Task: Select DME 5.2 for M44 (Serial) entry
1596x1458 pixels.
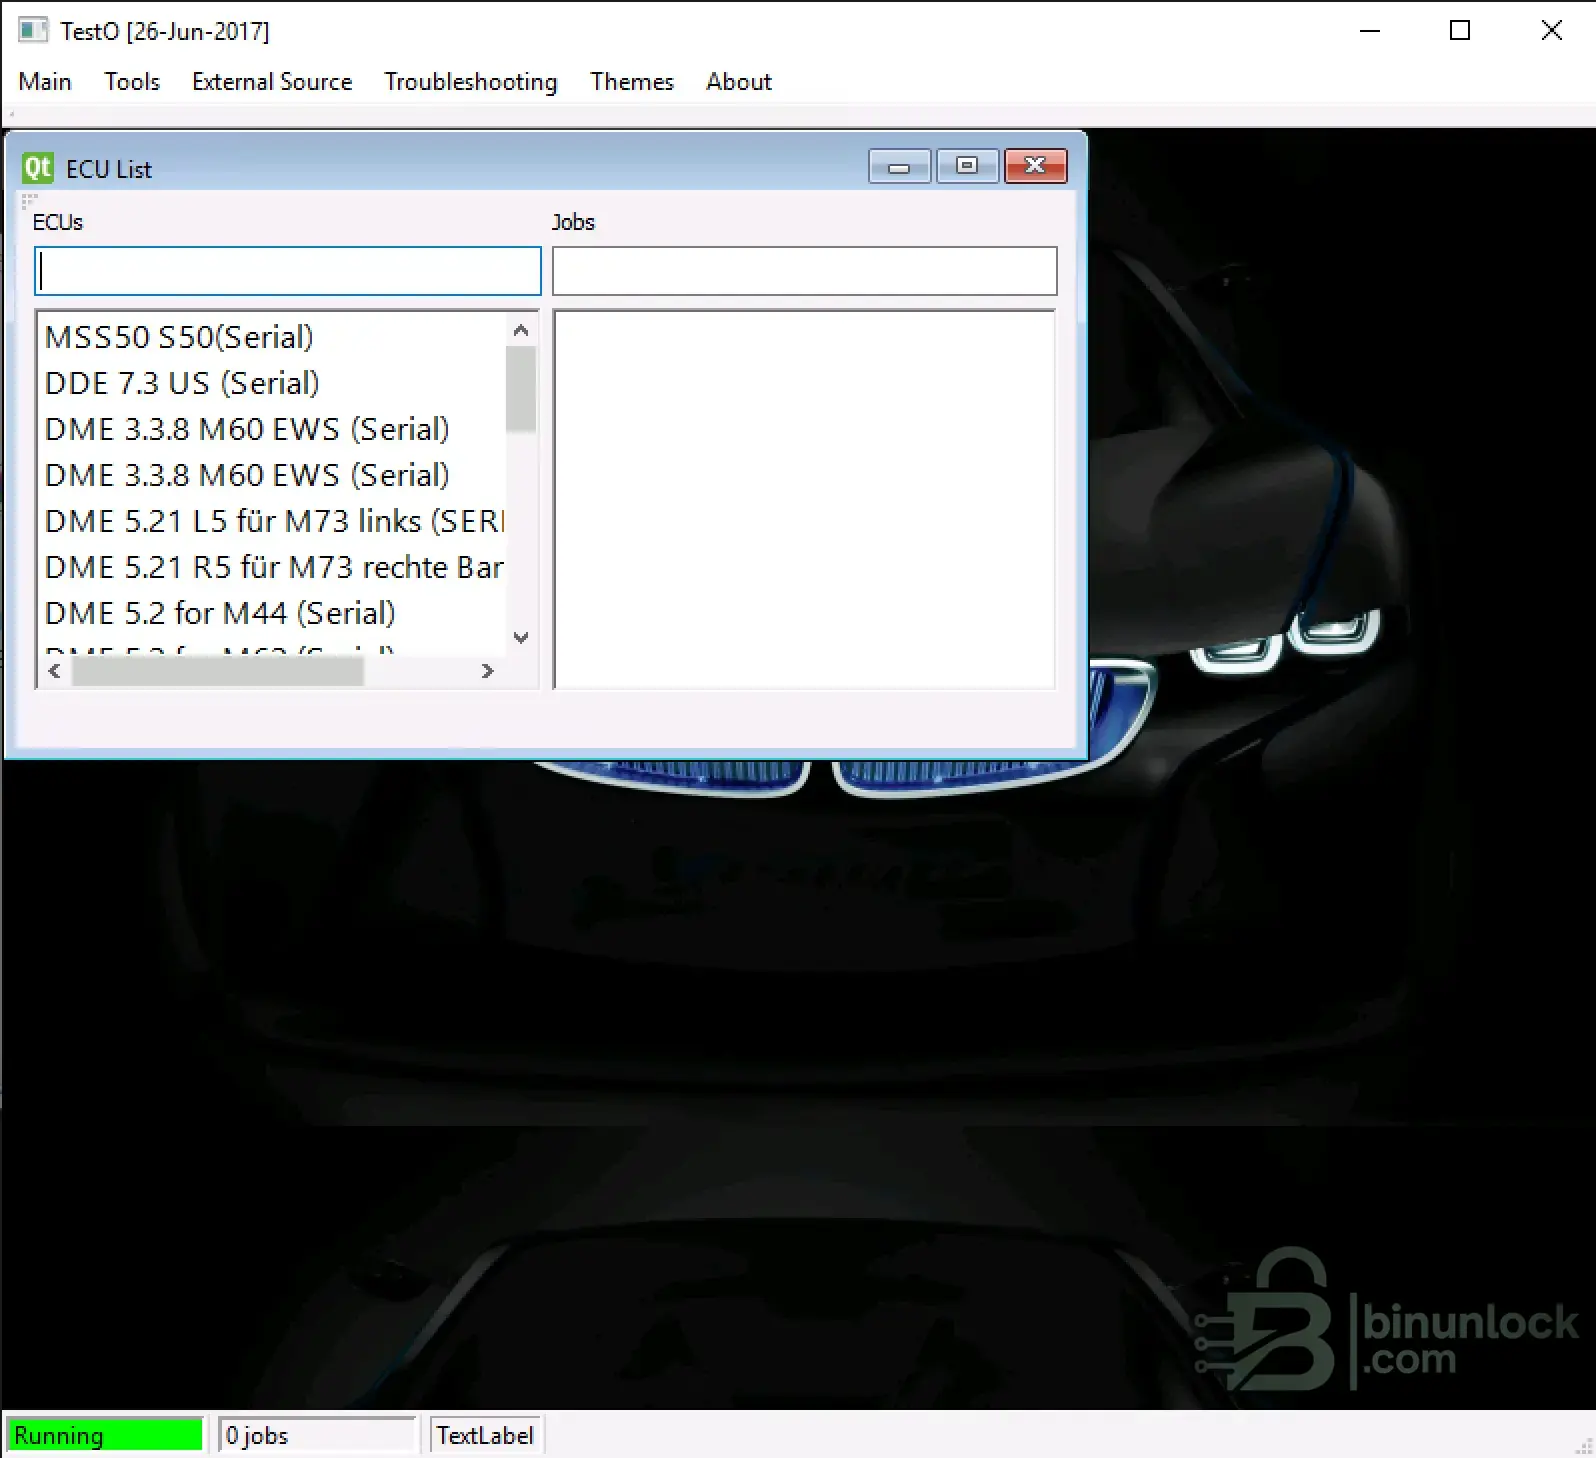Action: 272,613
